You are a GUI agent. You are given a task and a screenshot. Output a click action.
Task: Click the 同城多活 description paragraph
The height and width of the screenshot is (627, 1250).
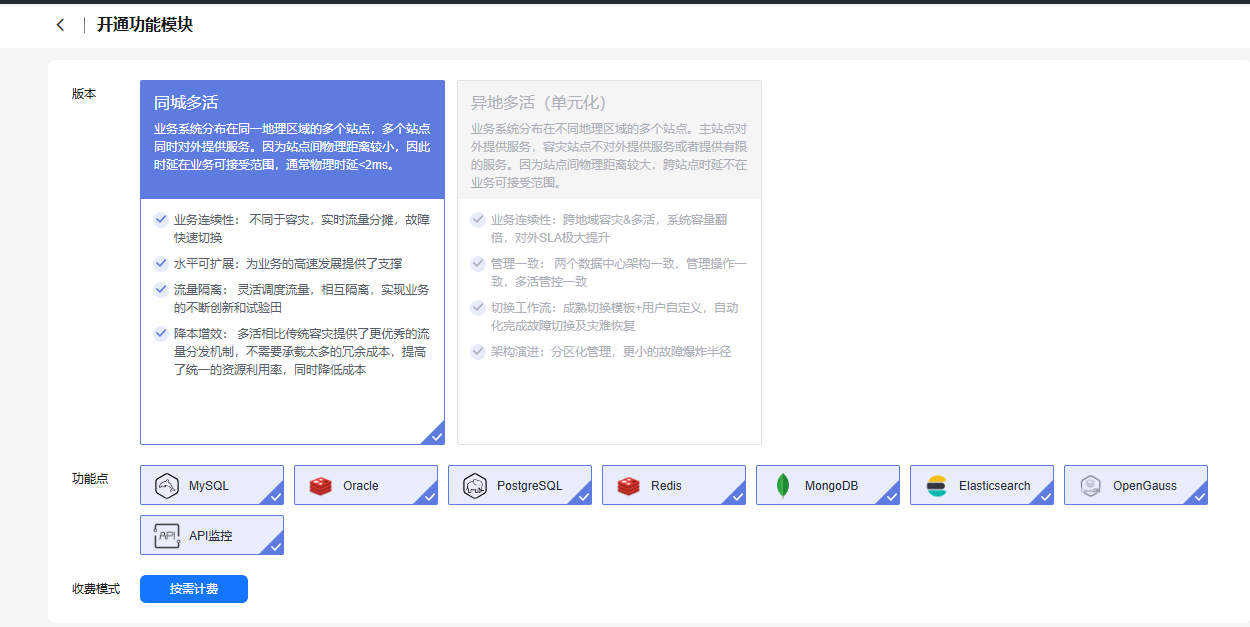click(x=292, y=147)
